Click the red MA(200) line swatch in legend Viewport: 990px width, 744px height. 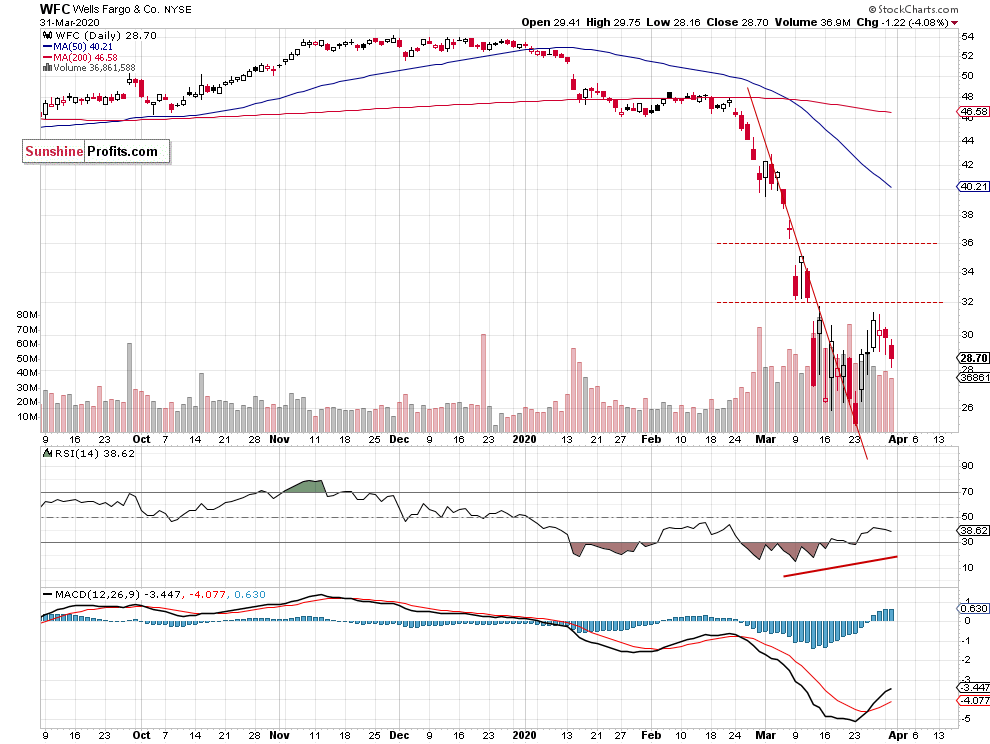tap(47, 57)
